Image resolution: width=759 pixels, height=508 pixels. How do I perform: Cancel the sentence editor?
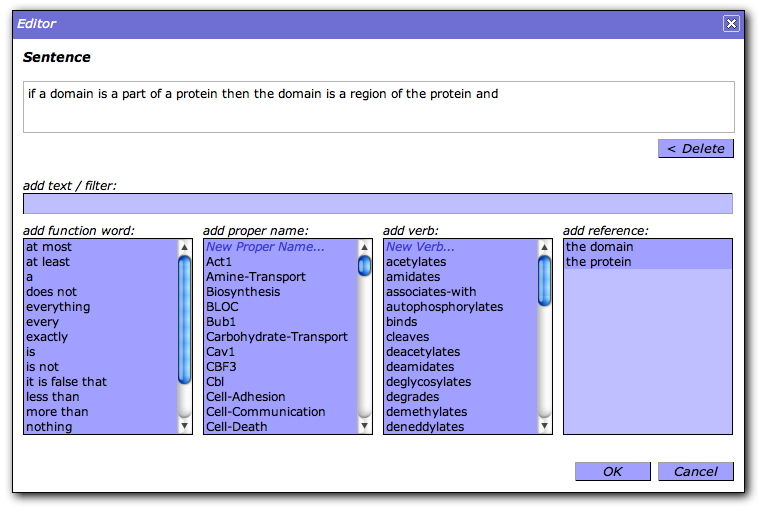coord(695,471)
